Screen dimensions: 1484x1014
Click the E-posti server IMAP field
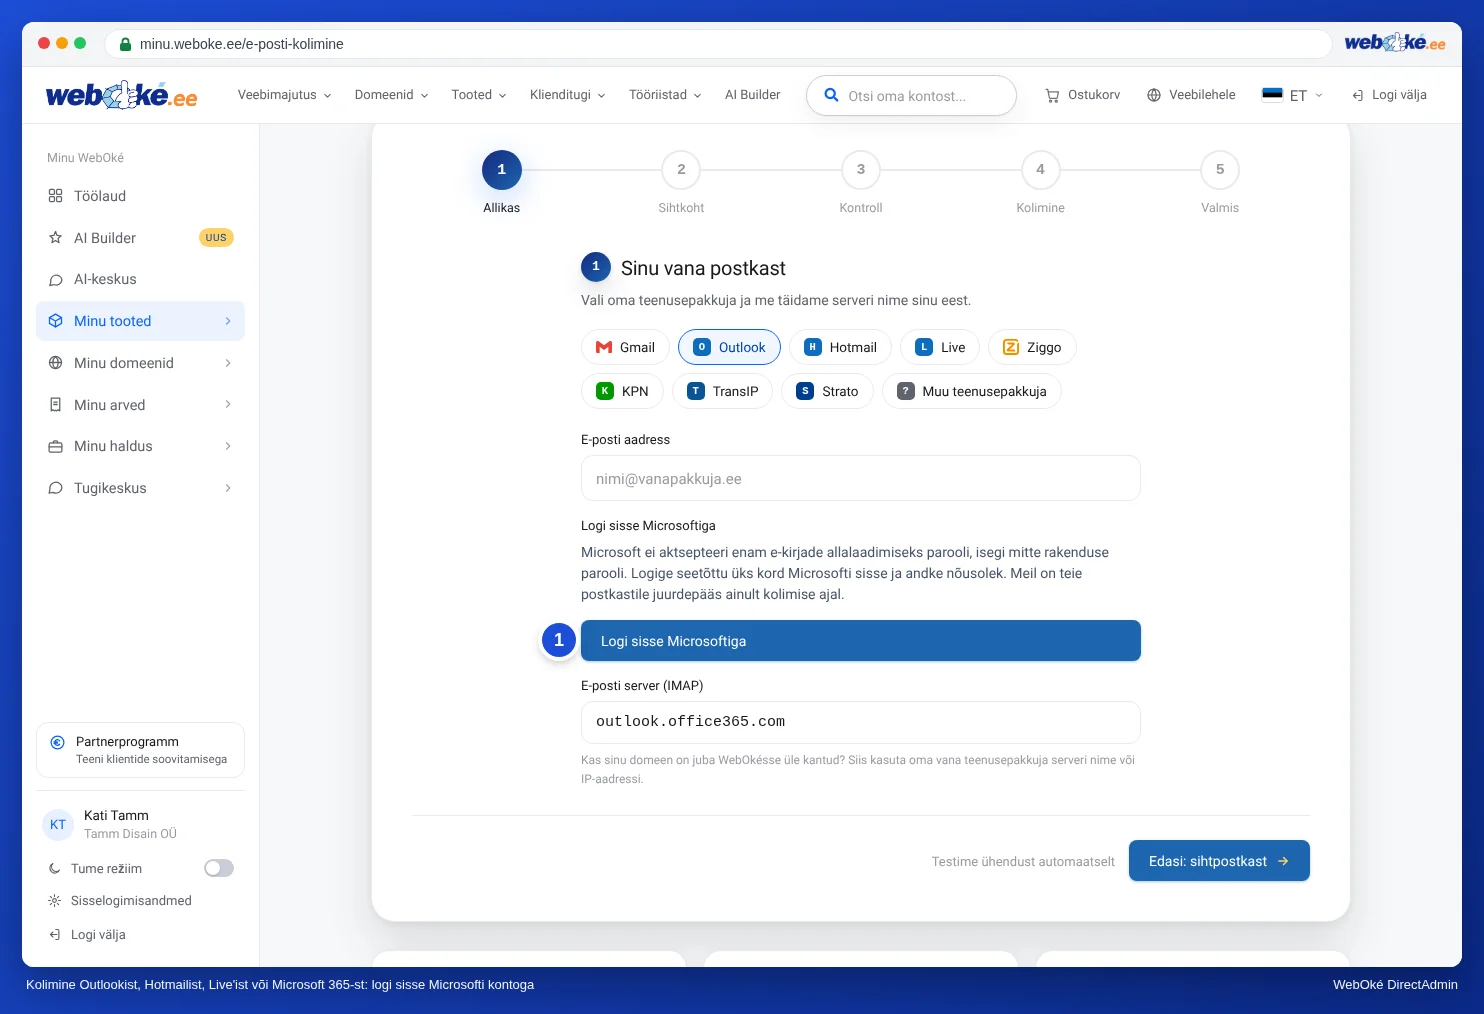point(861,722)
